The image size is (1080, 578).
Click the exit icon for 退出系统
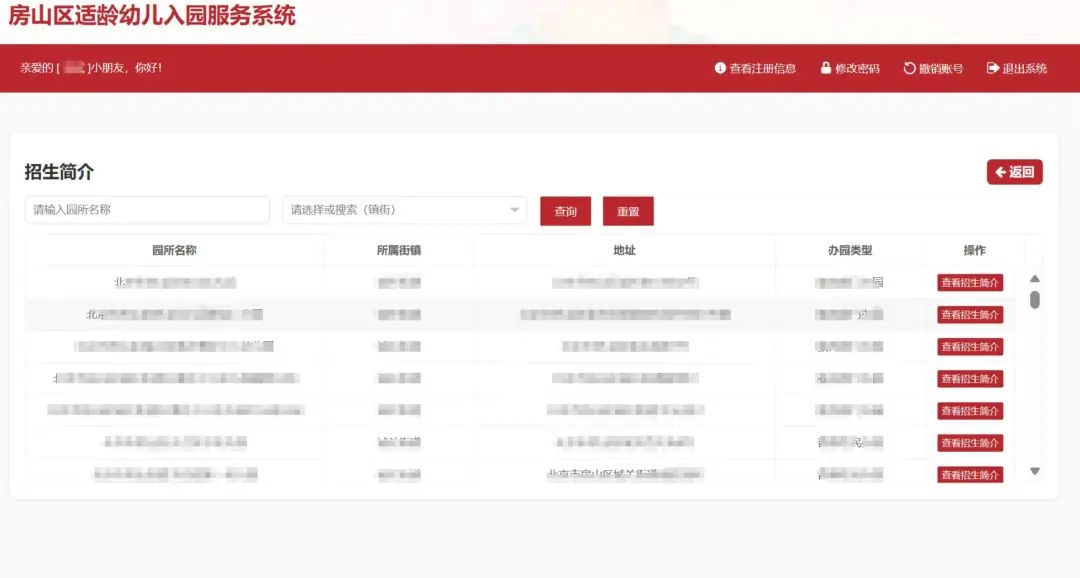[x=993, y=68]
